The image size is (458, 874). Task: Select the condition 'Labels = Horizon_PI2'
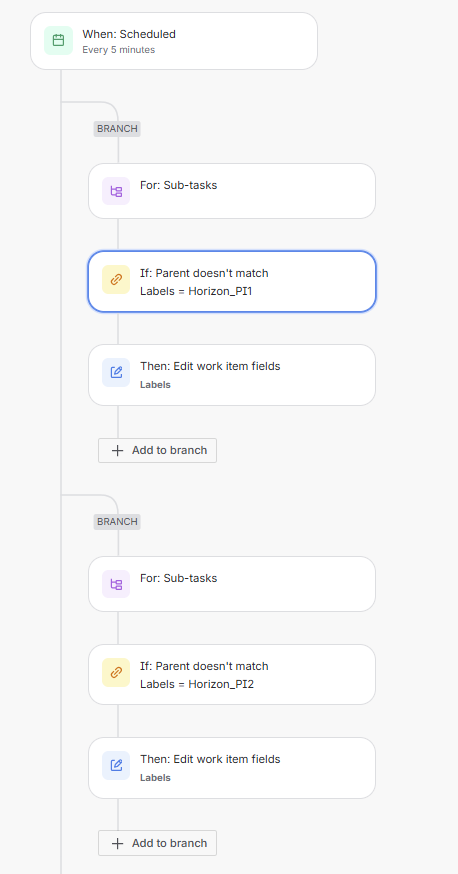tap(232, 674)
